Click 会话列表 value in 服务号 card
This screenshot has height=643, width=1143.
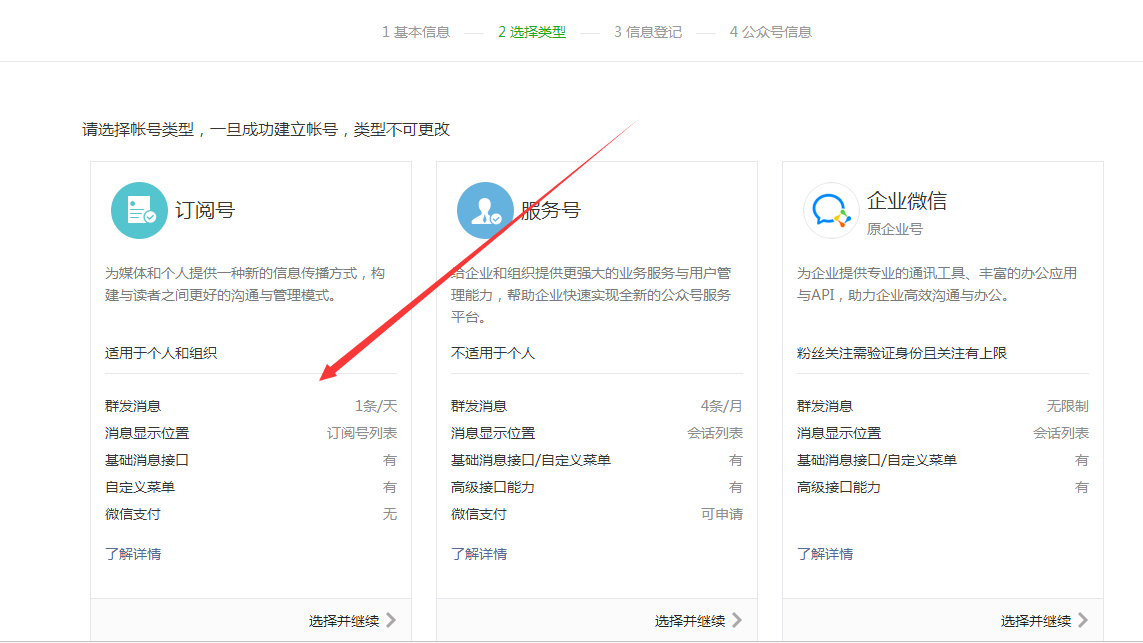point(715,433)
